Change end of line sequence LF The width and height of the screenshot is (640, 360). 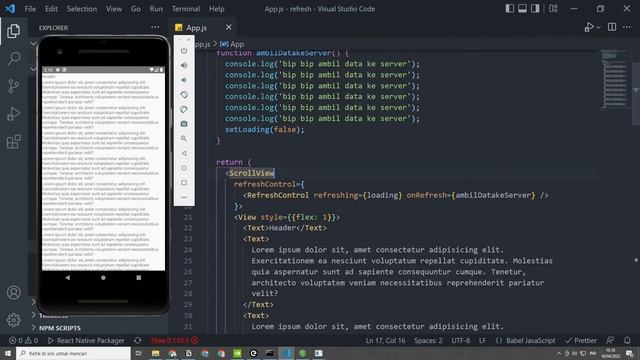coord(482,340)
